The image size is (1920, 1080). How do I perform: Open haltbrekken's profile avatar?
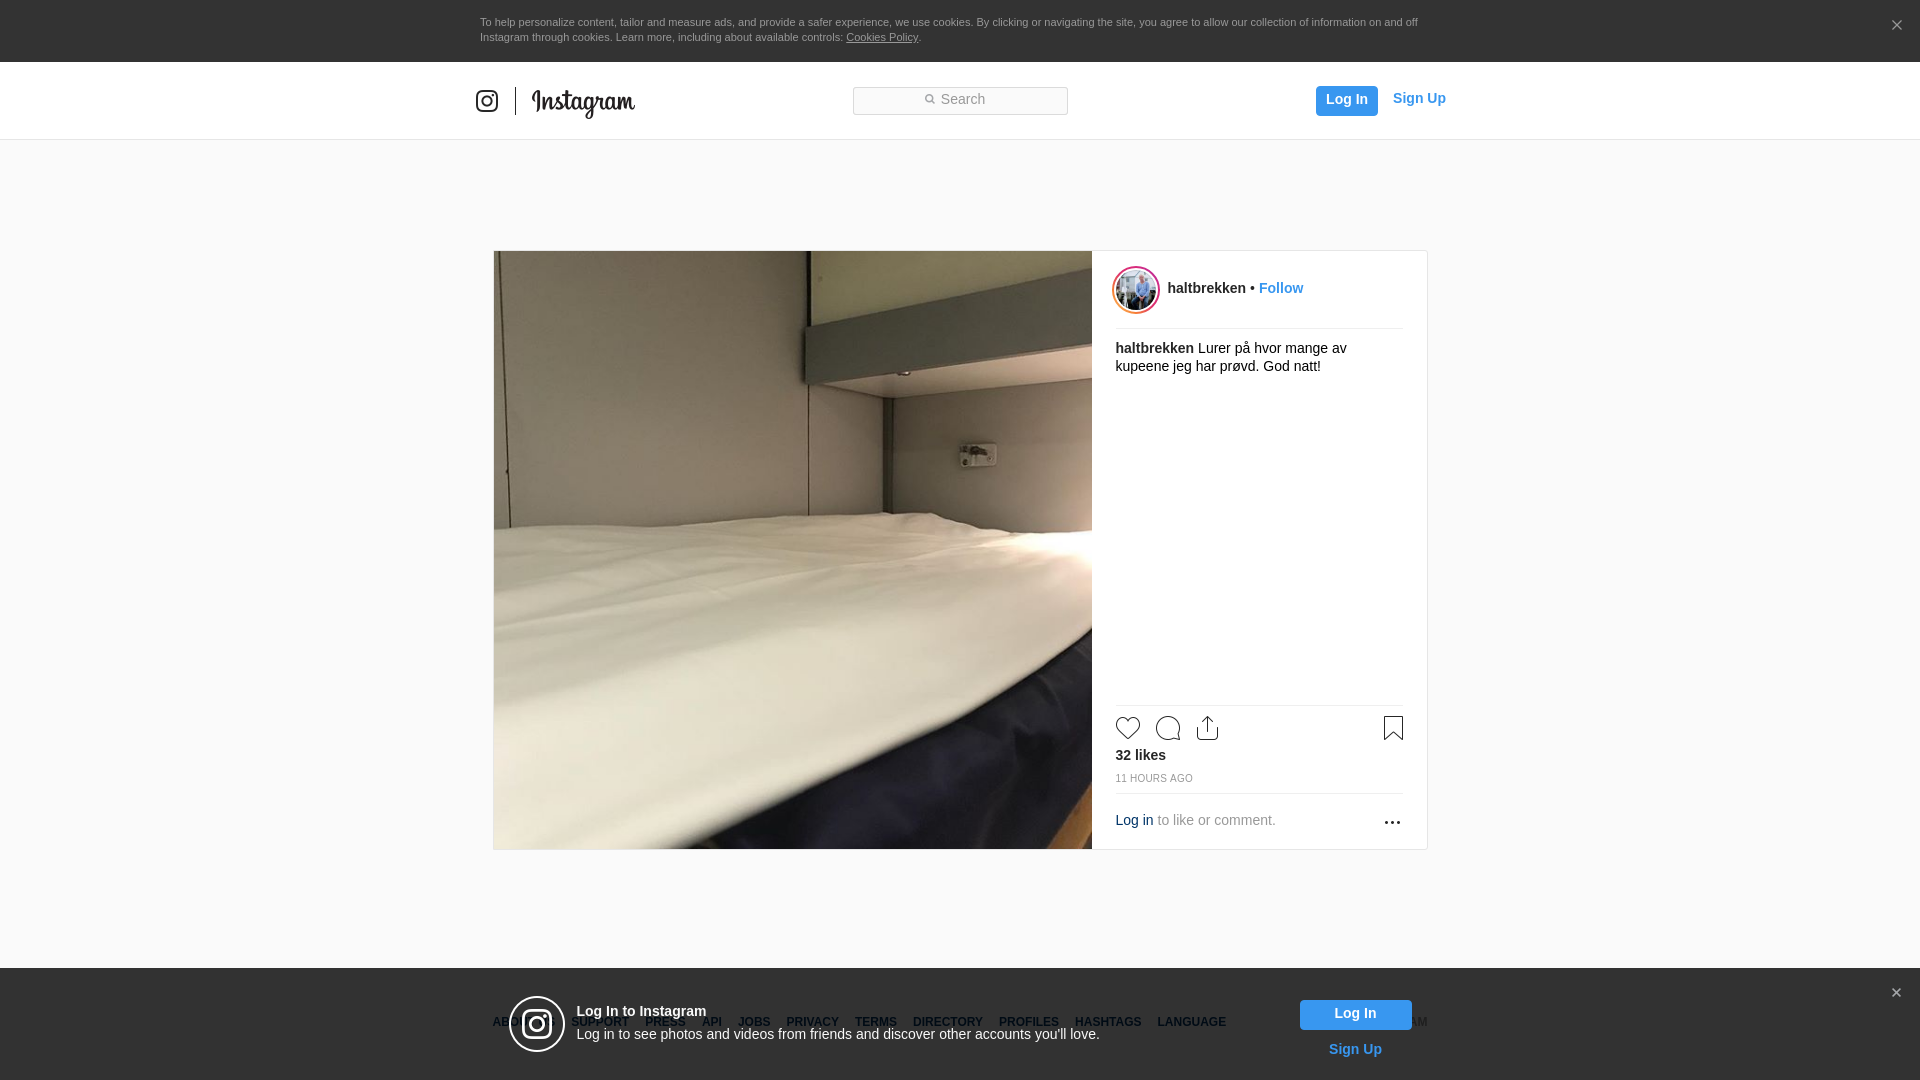click(1136, 290)
